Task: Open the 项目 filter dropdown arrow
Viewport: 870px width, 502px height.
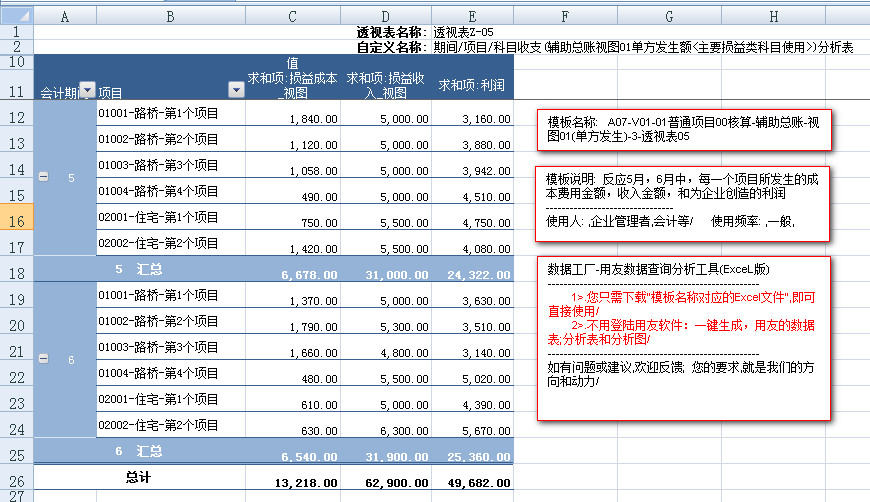Action: click(236, 91)
